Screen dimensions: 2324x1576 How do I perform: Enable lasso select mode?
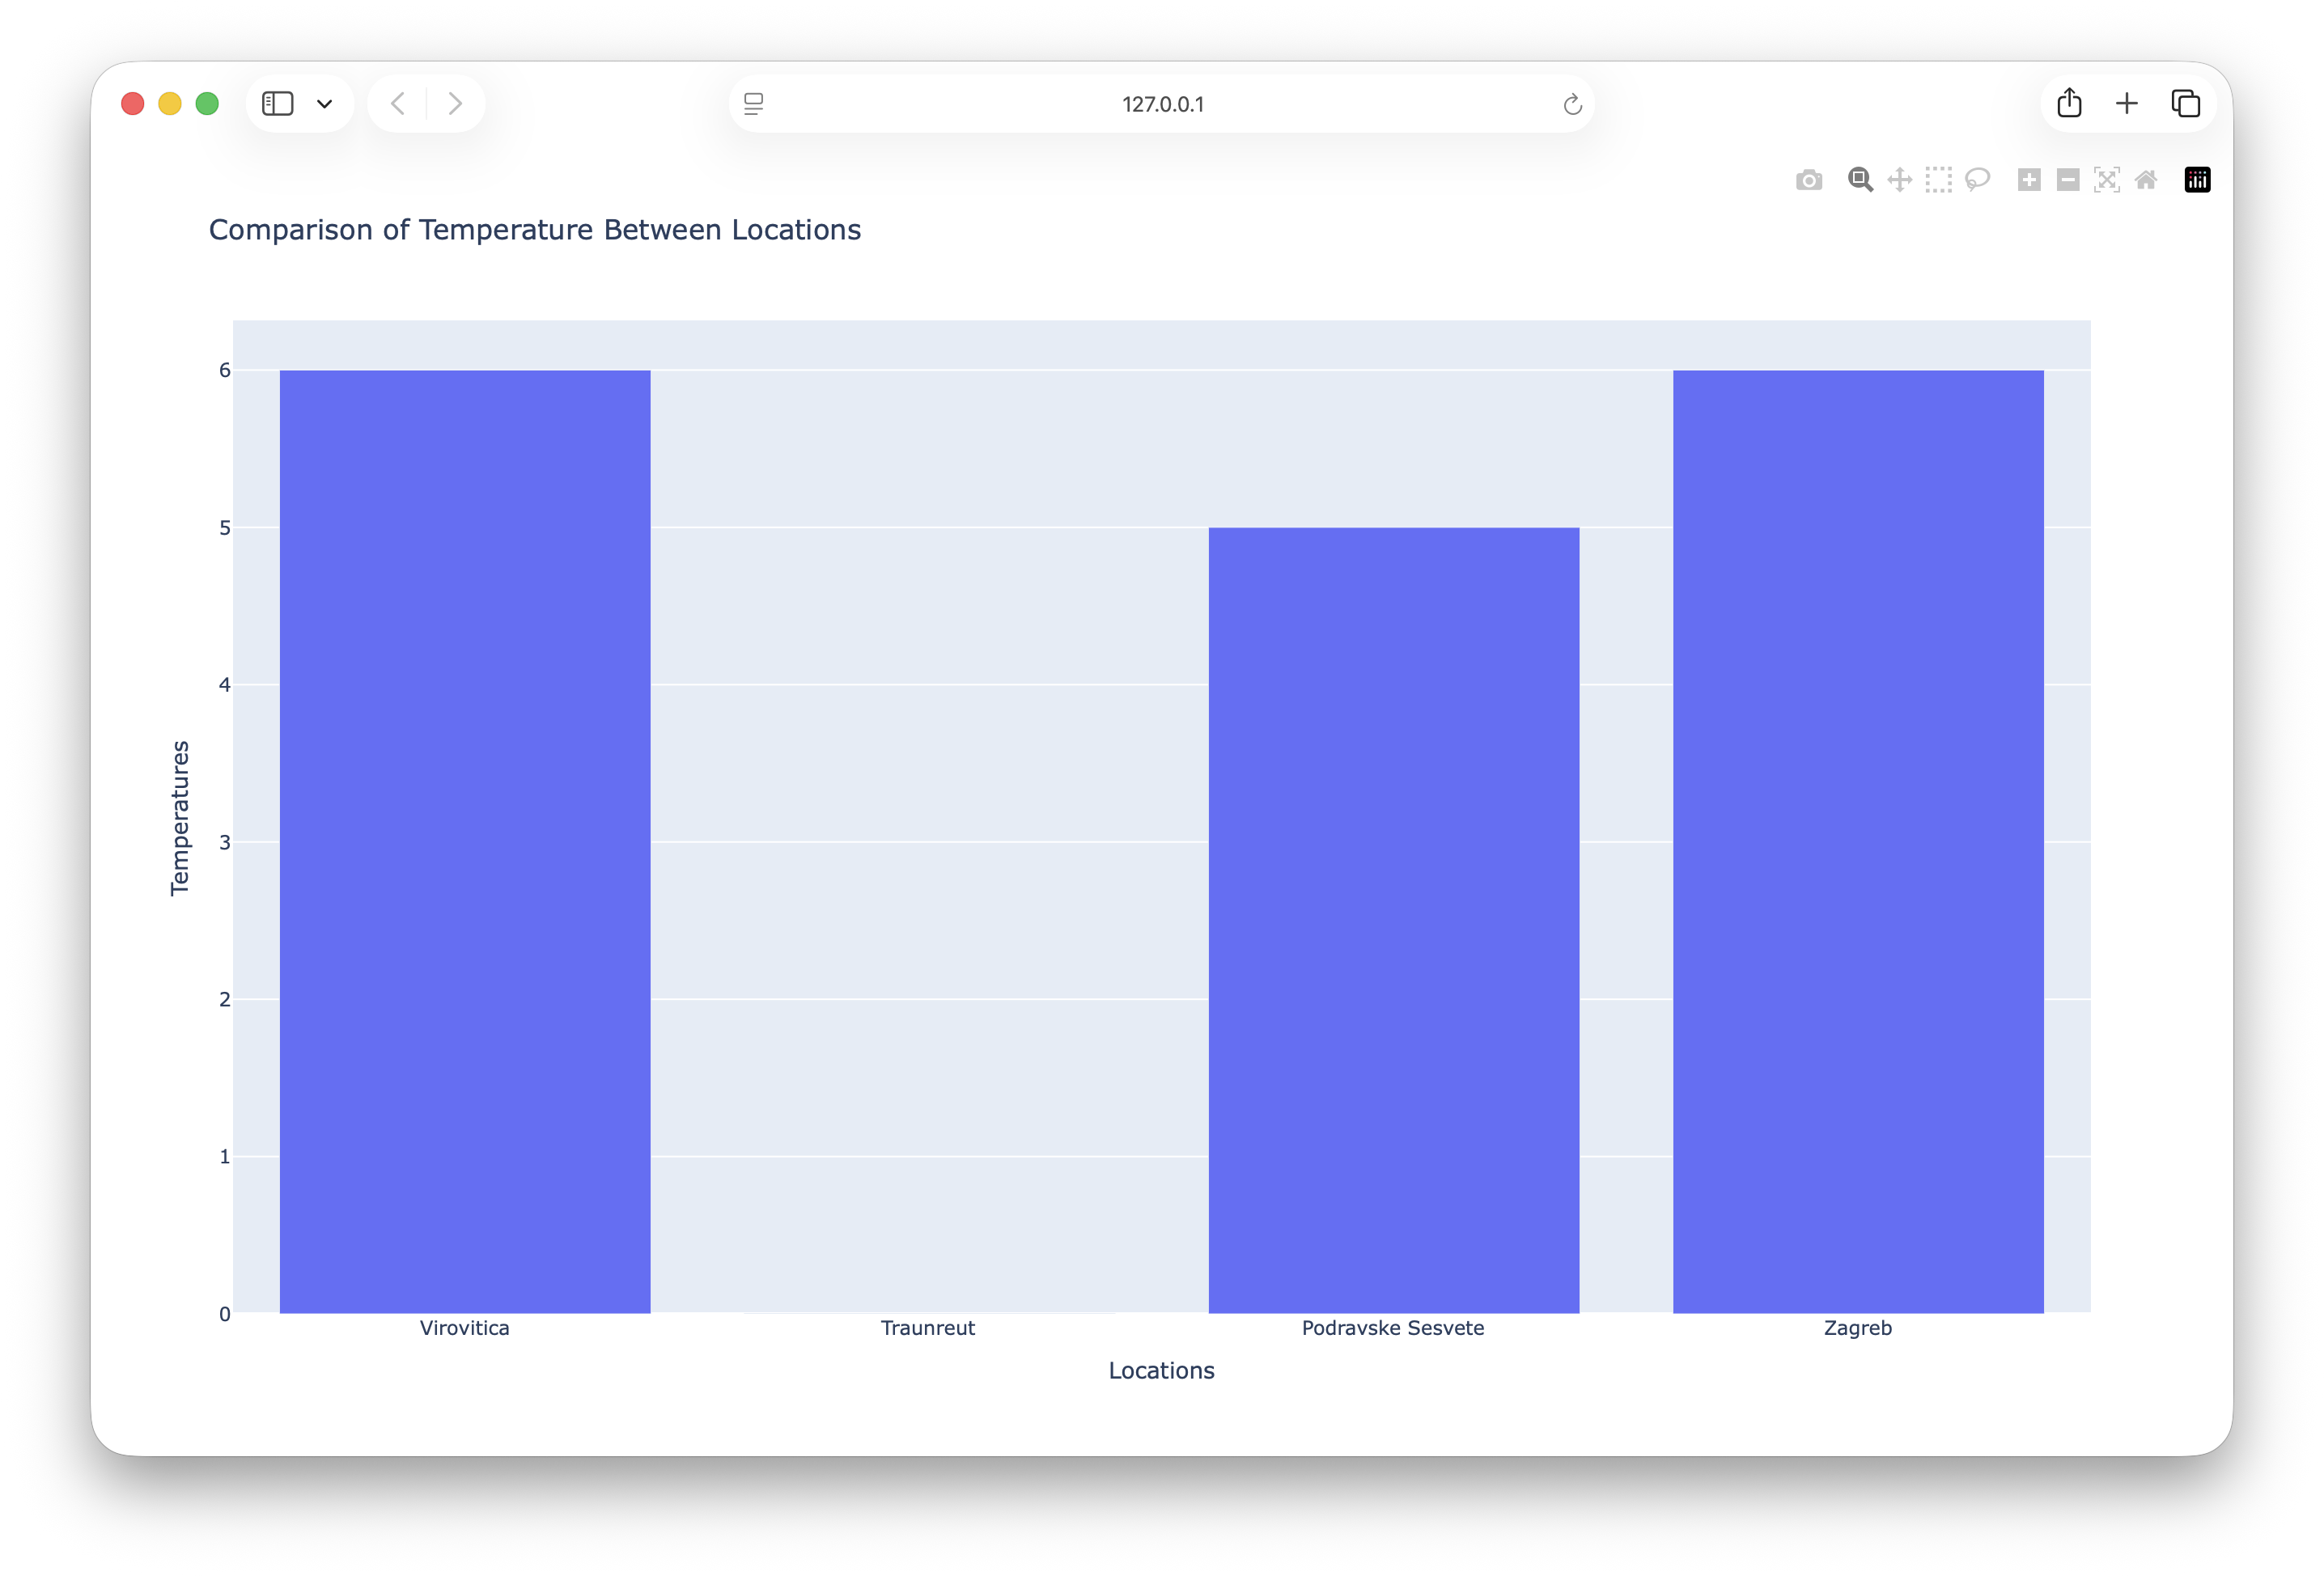coord(1977,180)
